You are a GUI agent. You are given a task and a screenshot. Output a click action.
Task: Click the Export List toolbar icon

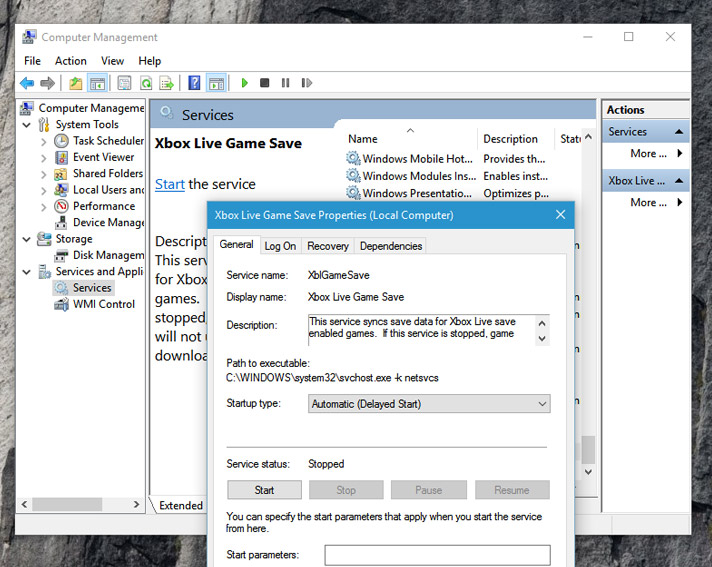click(167, 83)
